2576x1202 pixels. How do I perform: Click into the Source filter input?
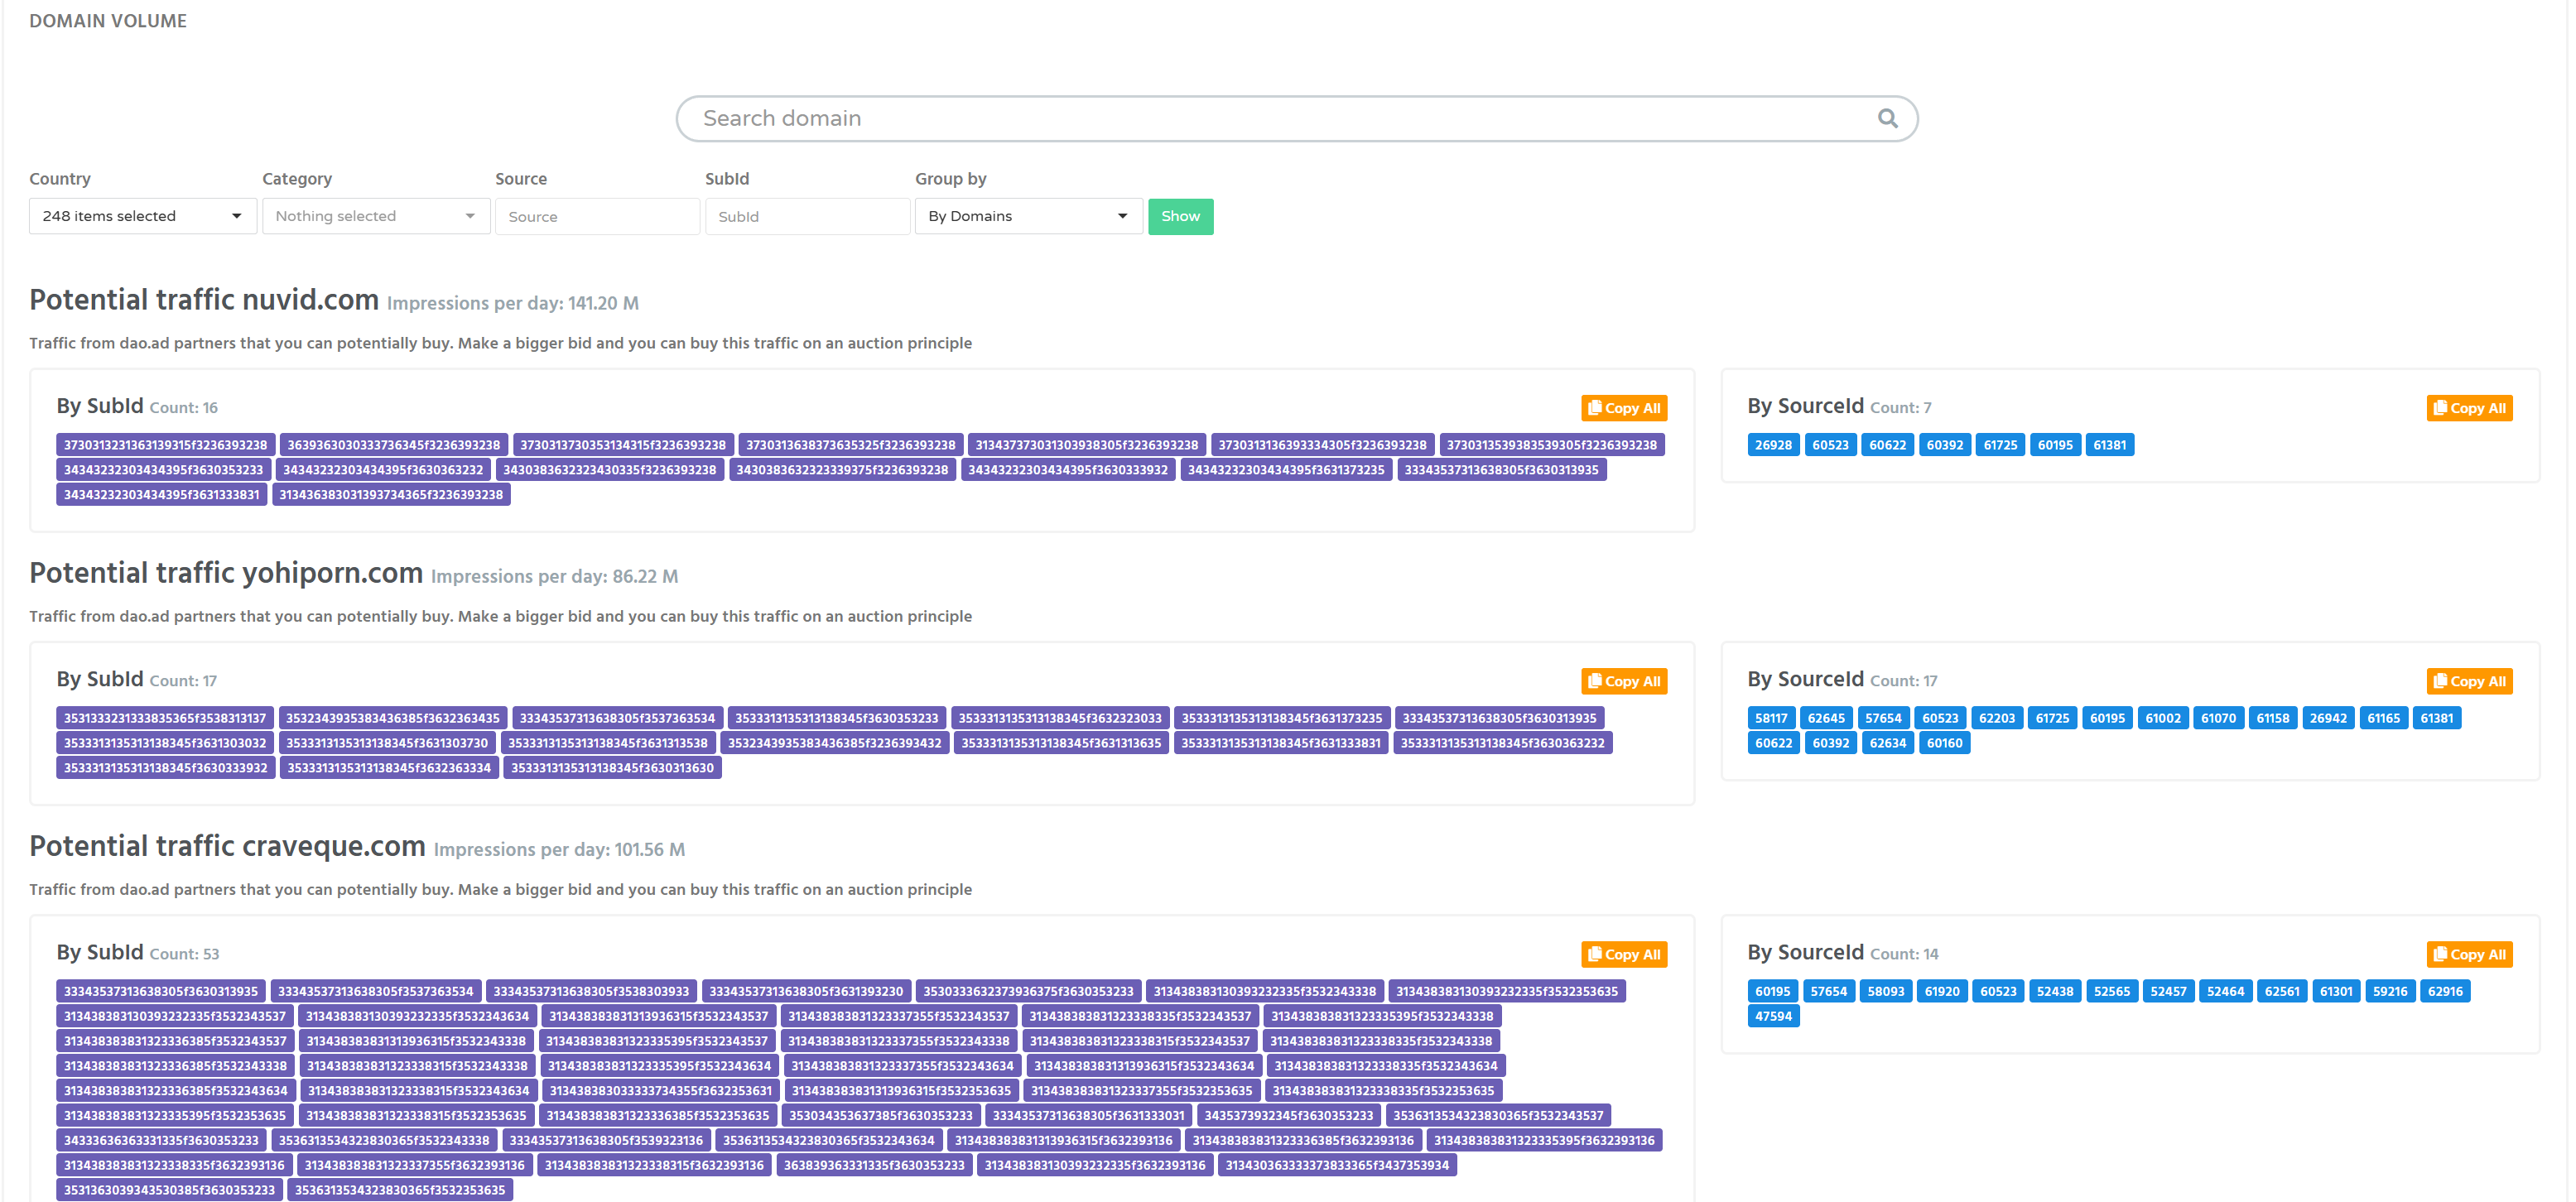coord(597,216)
